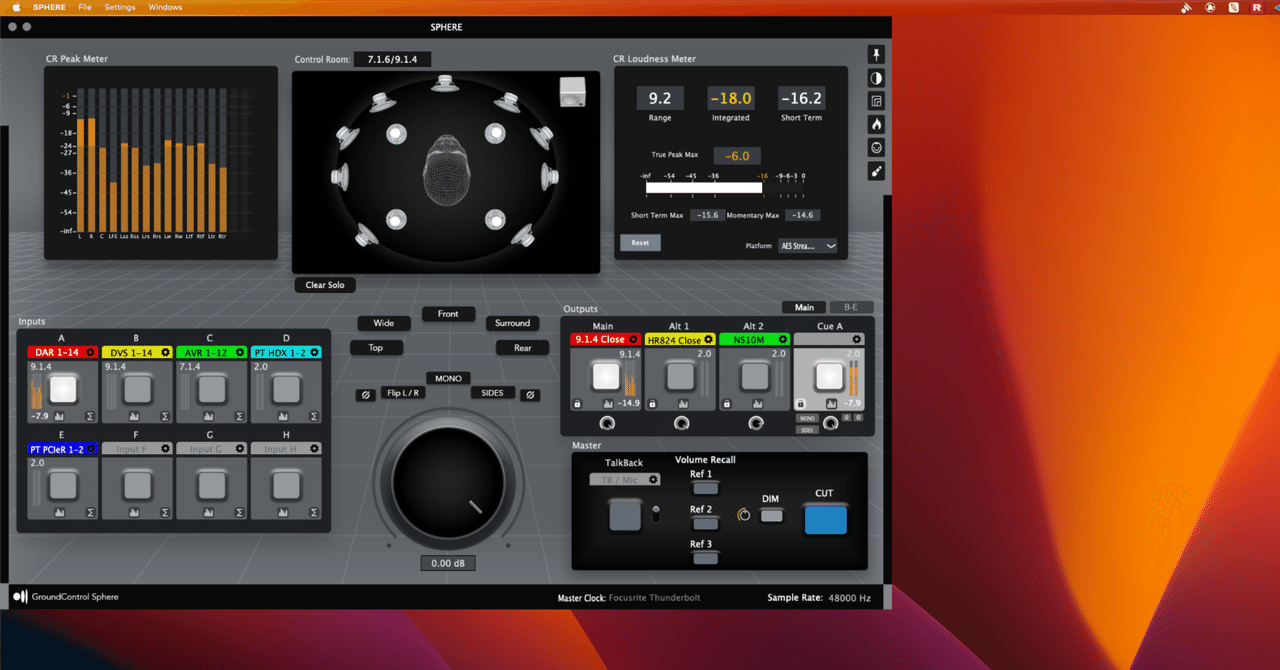1280x670 pixels.
Task: Click the meter icon on input D
Action: [283, 416]
